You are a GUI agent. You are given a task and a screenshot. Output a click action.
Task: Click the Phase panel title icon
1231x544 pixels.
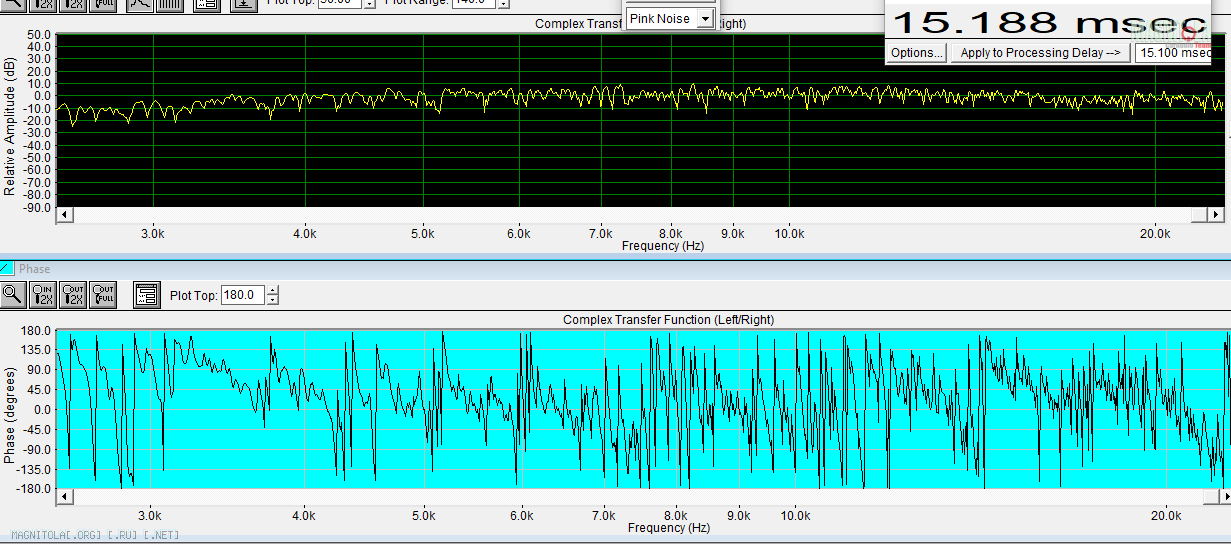point(7,268)
